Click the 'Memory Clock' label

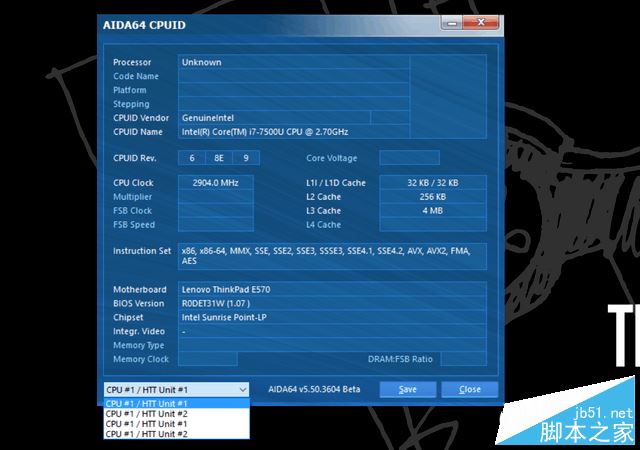141,359
